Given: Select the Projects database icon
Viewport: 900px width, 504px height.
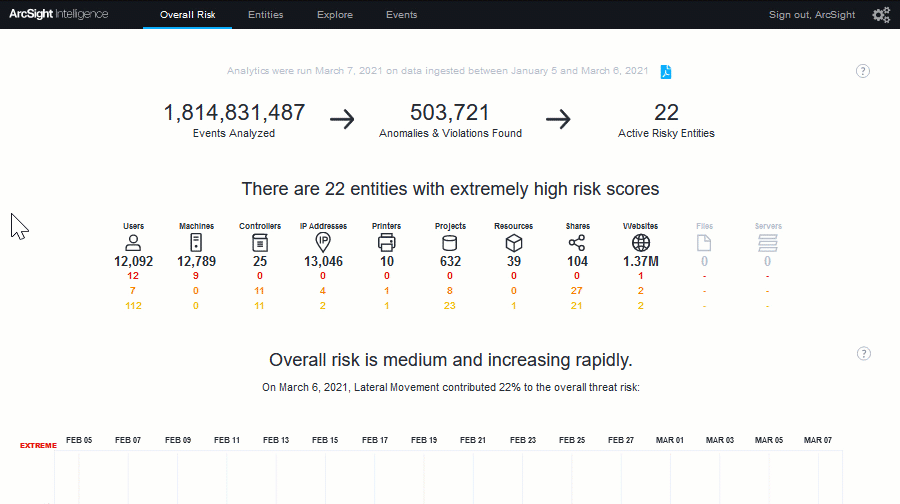Looking at the screenshot, I should coord(450,242).
